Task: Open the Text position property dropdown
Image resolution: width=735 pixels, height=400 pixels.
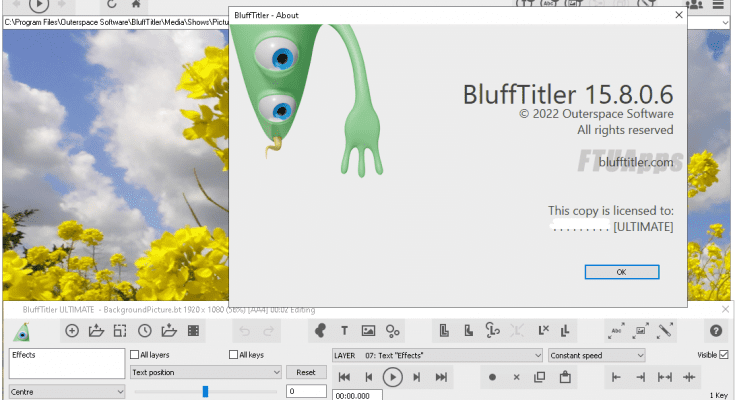Action: [x=206, y=372]
